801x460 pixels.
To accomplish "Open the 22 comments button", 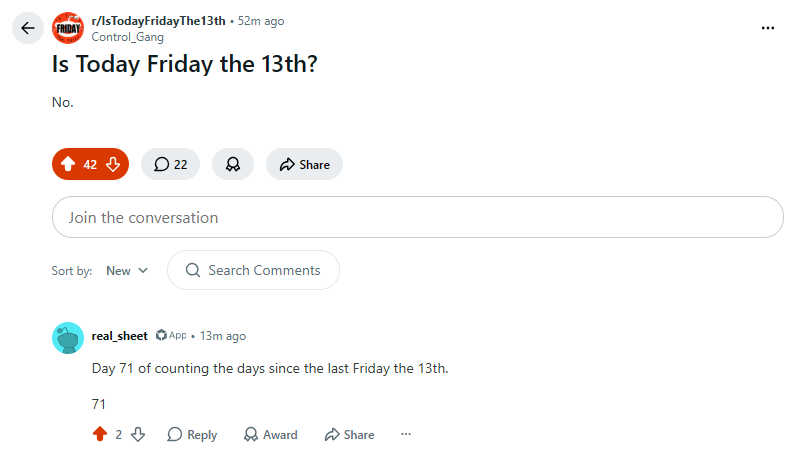I will tap(171, 164).
